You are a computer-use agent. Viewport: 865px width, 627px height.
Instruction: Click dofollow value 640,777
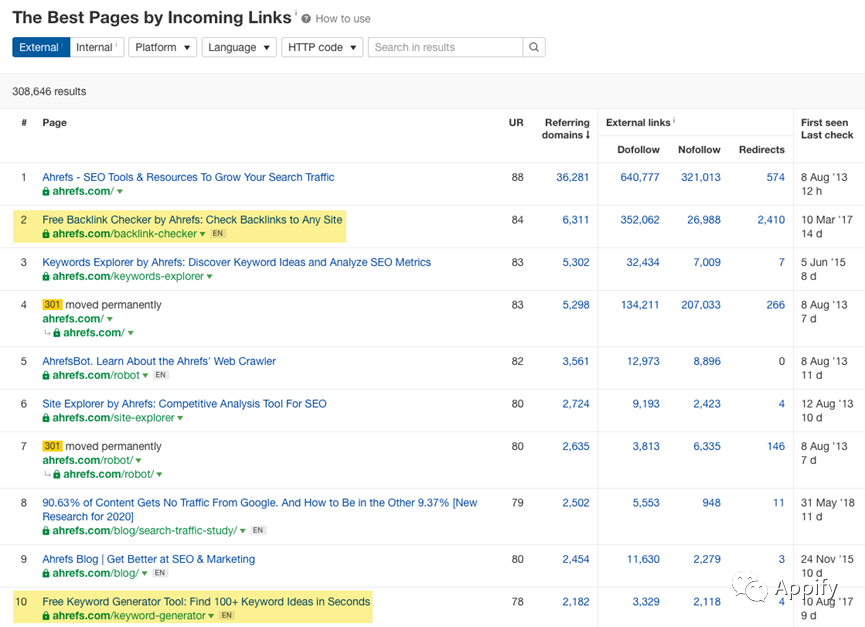point(639,177)
